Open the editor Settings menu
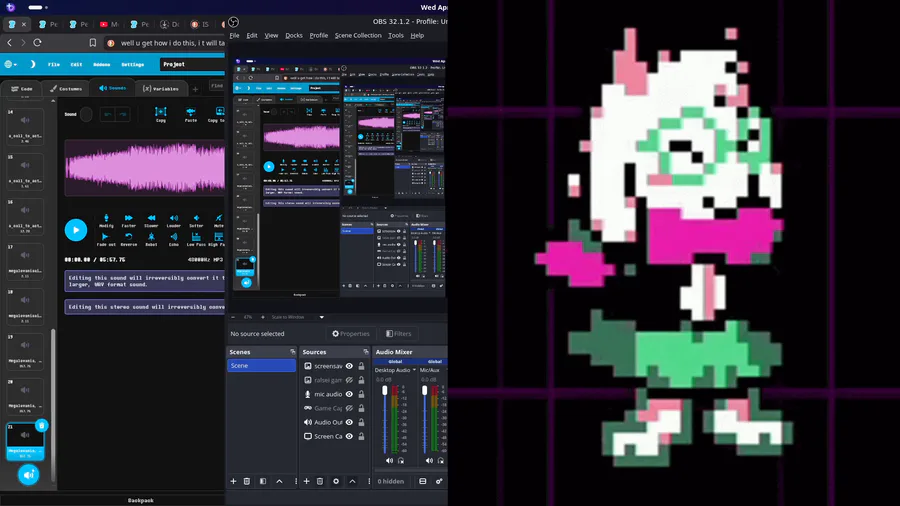This screenshot has height=506, width=900. pyautogui.click(x=133, y=65)
